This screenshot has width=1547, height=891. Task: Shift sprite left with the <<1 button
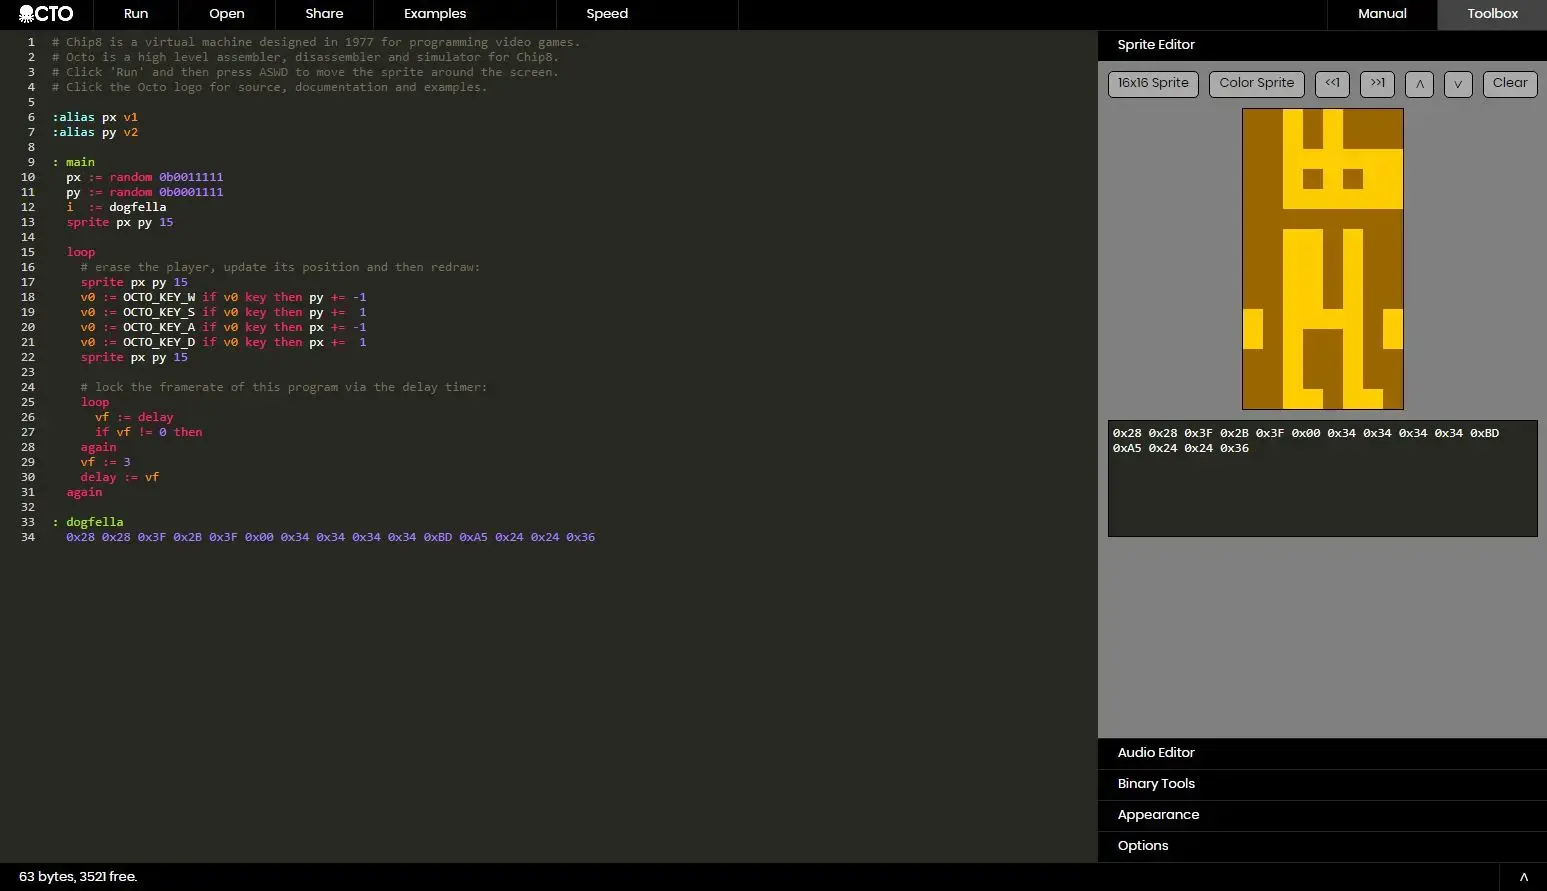click(x=1332, y=84)
